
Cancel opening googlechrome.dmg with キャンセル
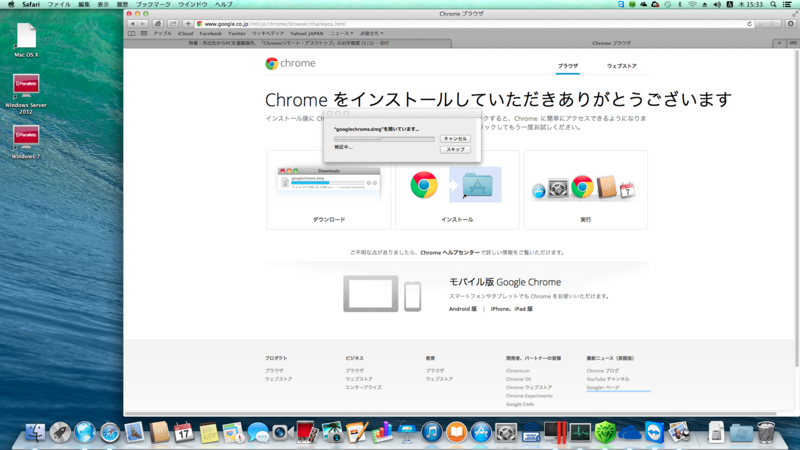[x=455, y=139]
